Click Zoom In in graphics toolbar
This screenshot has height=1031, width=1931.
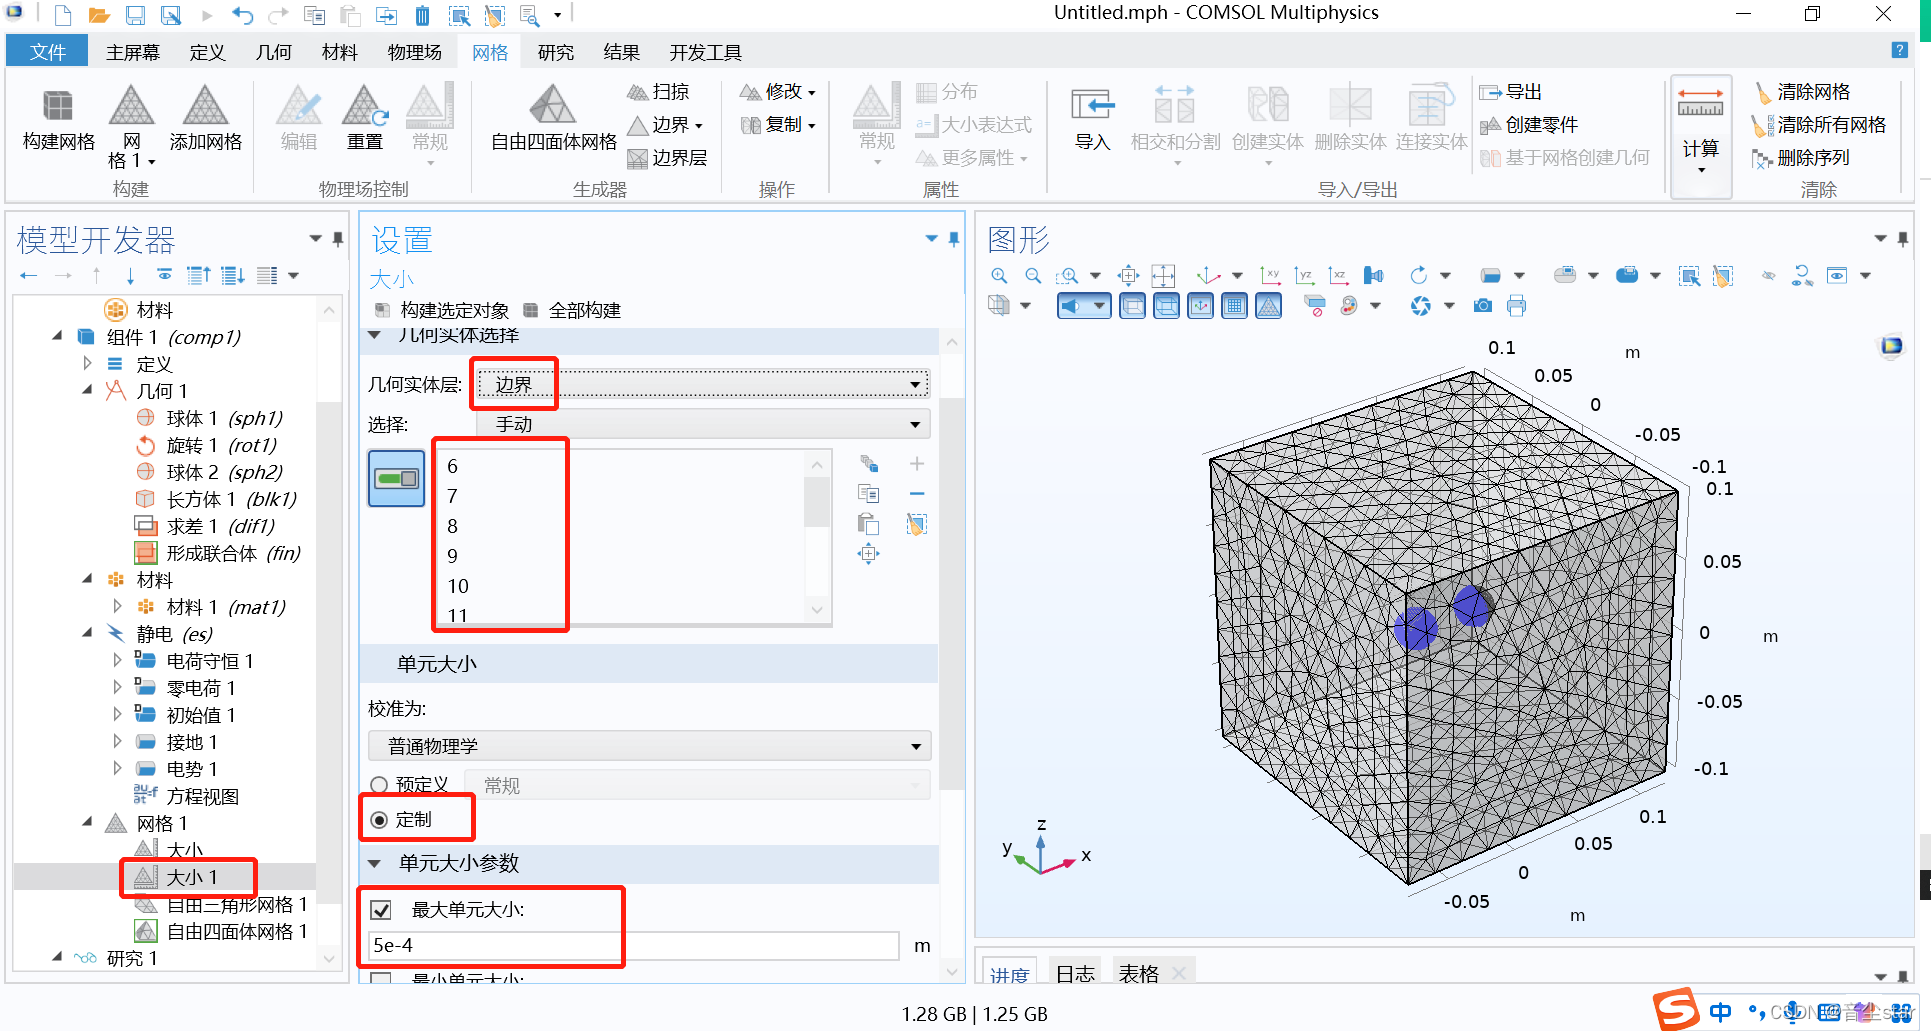point(999,275)
